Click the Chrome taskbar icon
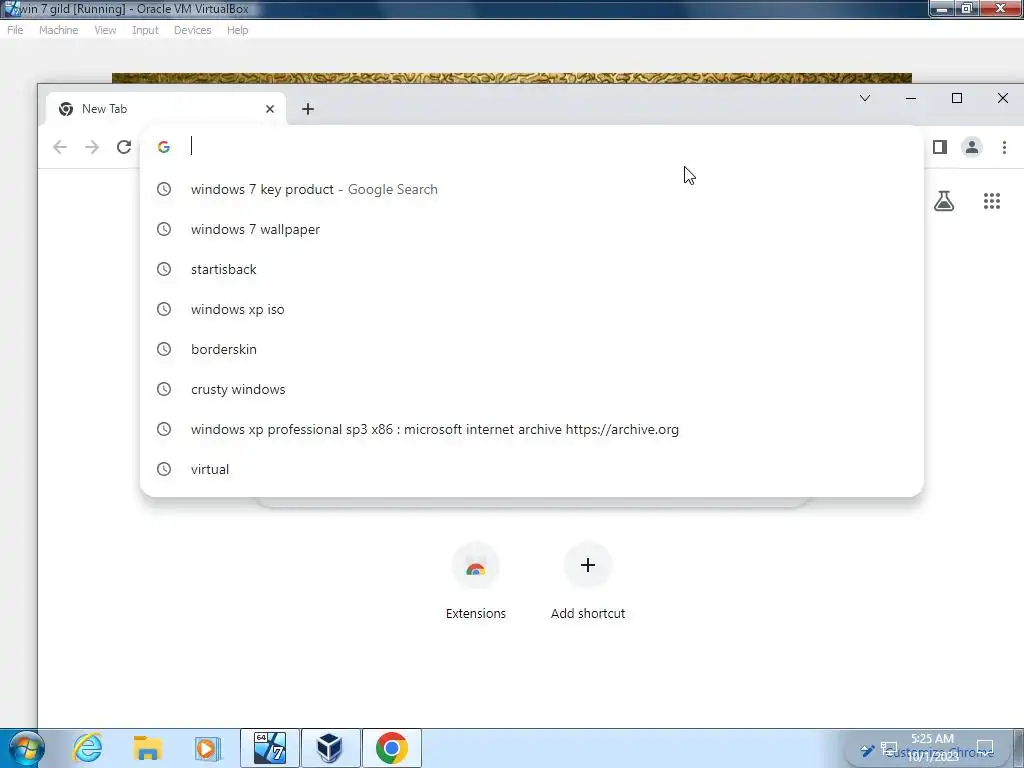The image size is (1024, 768). coord(392,748)
